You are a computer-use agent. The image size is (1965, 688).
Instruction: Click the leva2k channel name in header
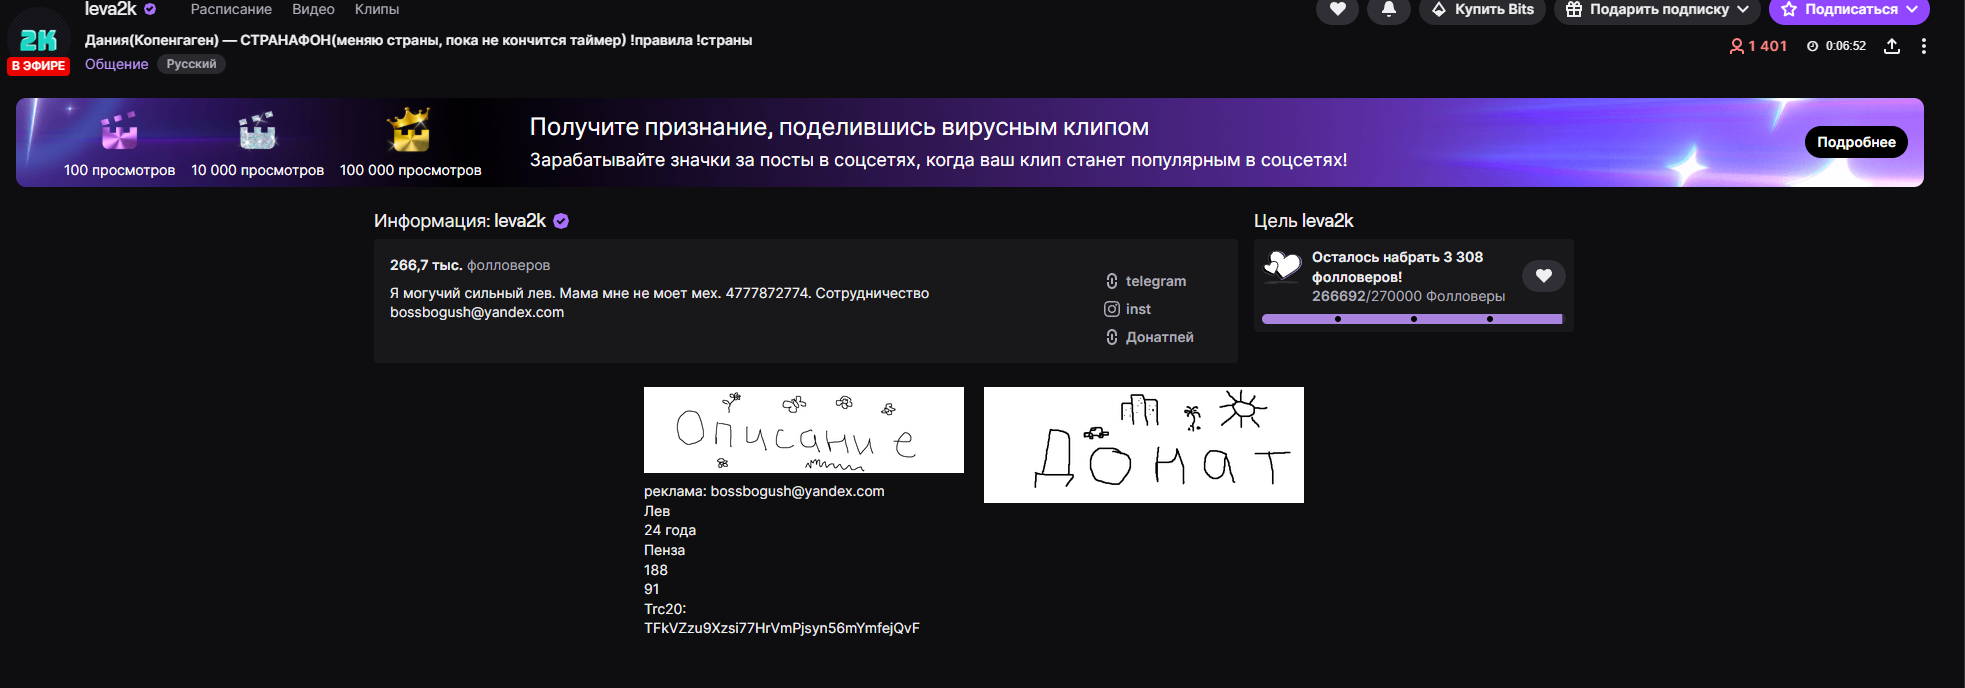(110, 9)
